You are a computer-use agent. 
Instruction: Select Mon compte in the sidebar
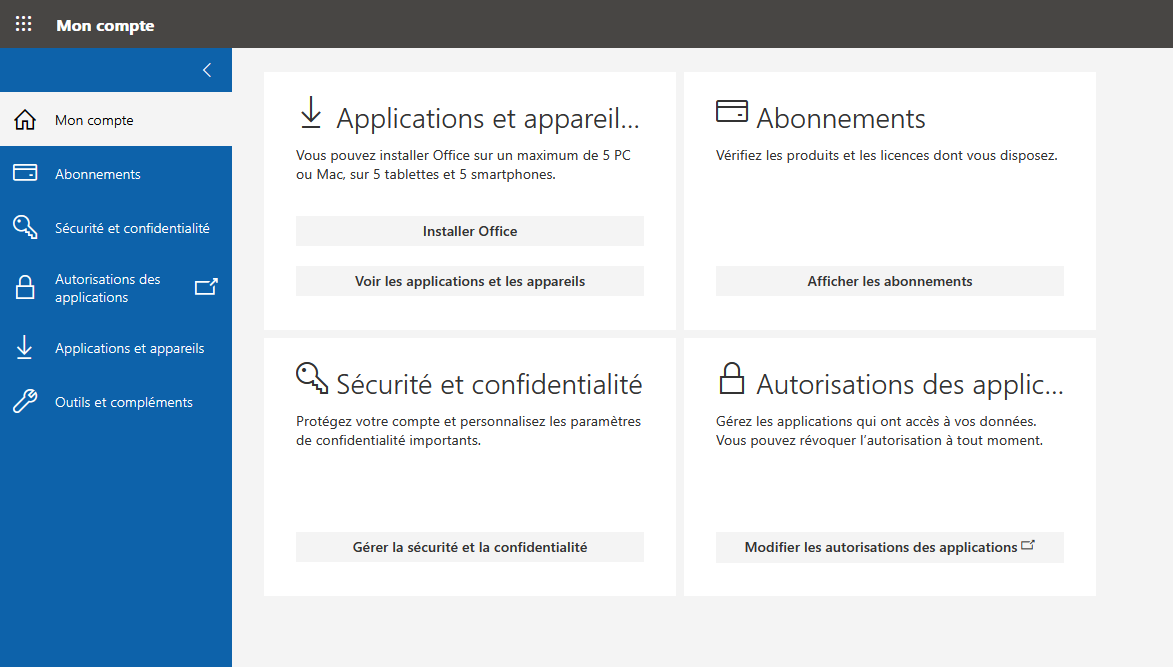(x=94, y=120)
